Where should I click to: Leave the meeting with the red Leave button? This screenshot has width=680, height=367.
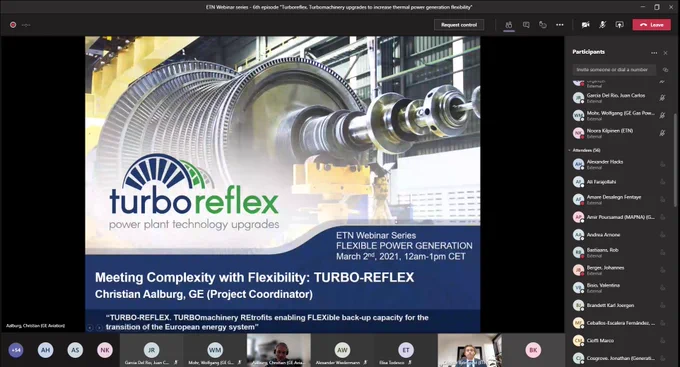coord(651,25)
